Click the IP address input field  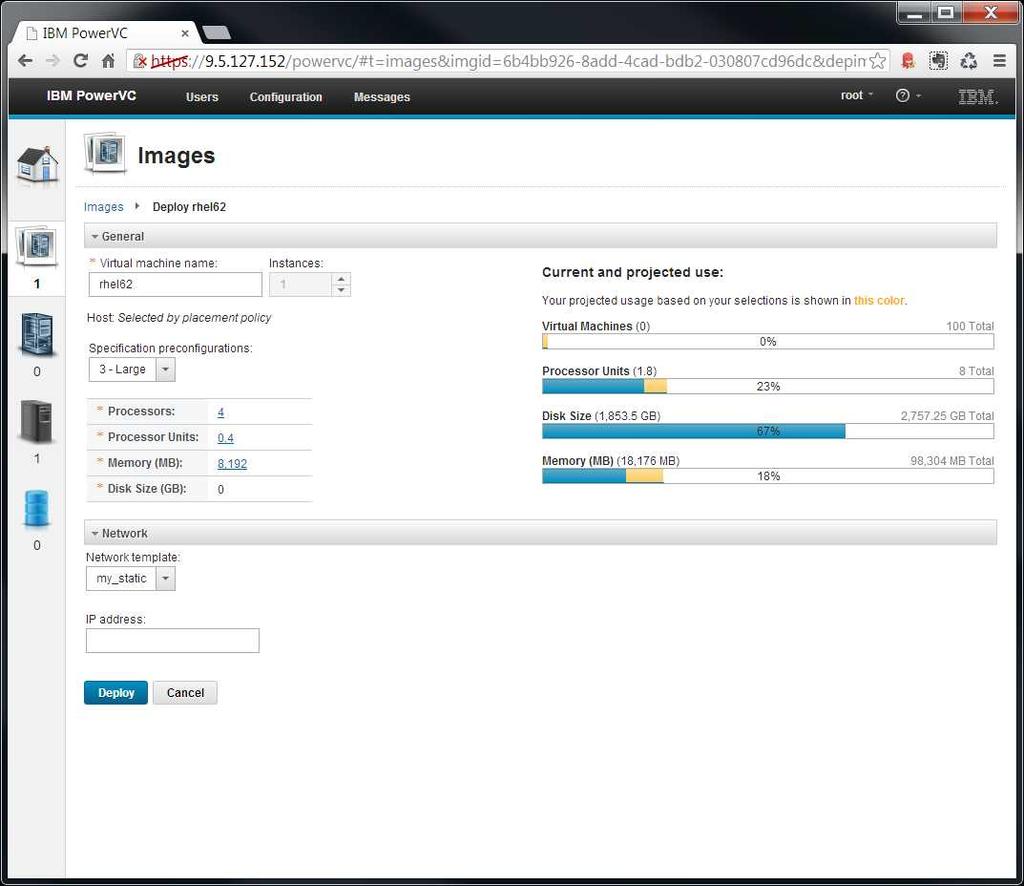[x=172, y=641]
